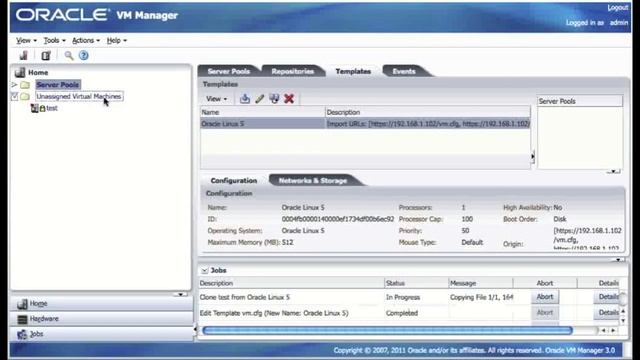The width and height of the screenshot is (640, 360).
Task: Open the Help menu
Action: pos(117,40)
